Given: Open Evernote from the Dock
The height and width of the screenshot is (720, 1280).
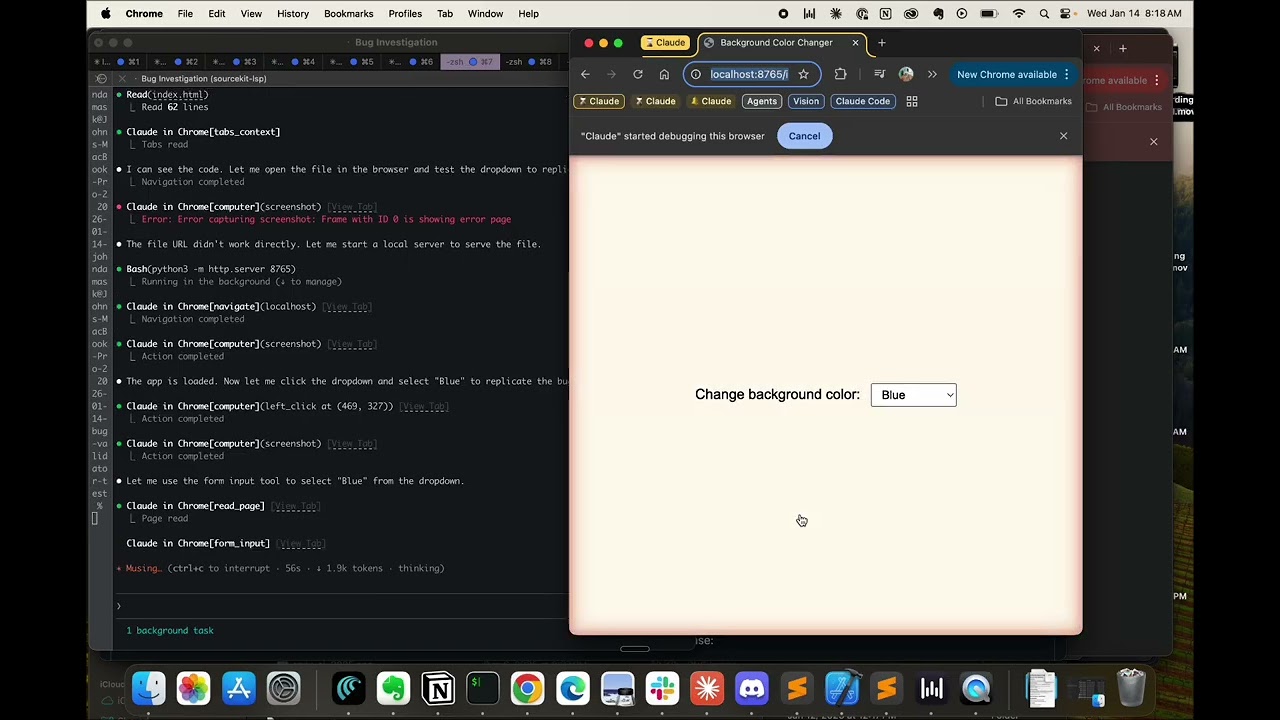Looking at the screenshot, I should 393,688.
